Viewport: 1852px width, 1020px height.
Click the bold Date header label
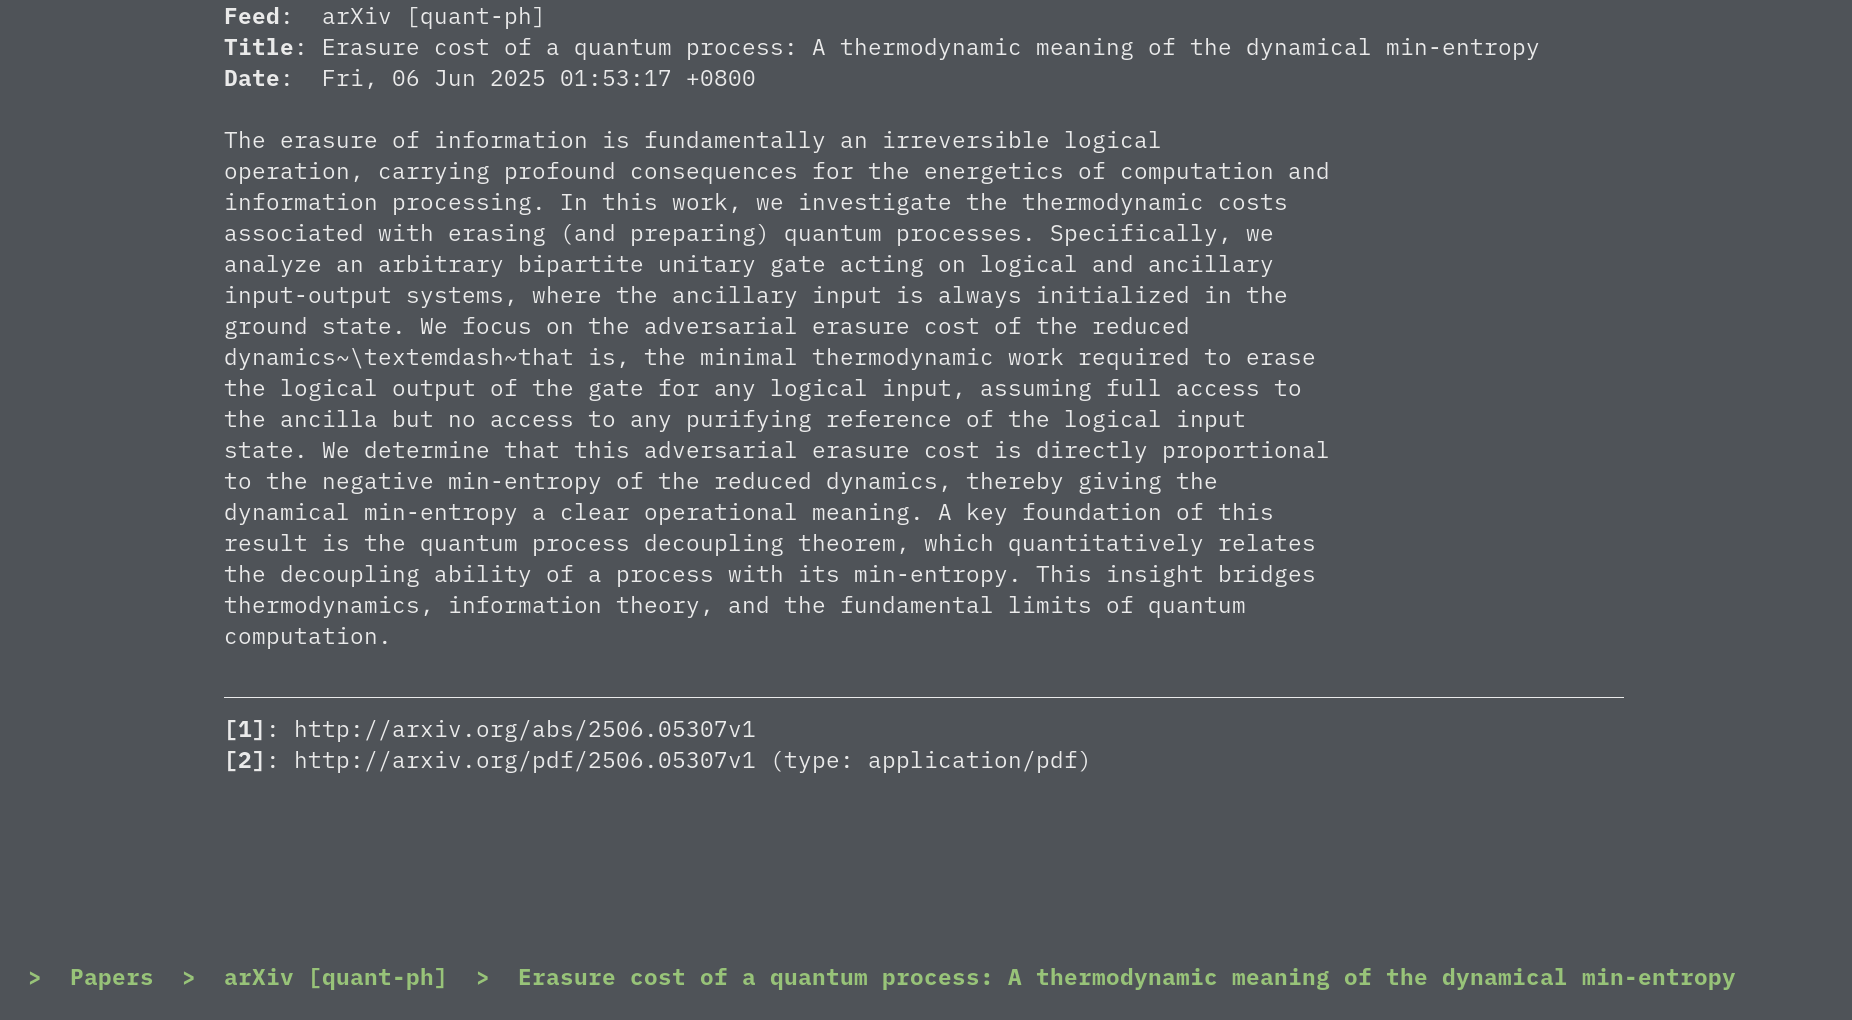(251, 79)
